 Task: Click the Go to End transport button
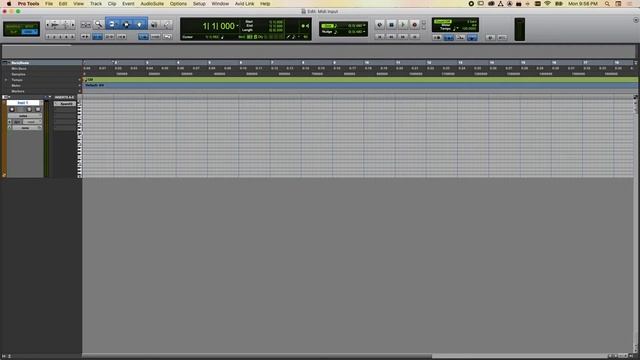coord(414,37)
